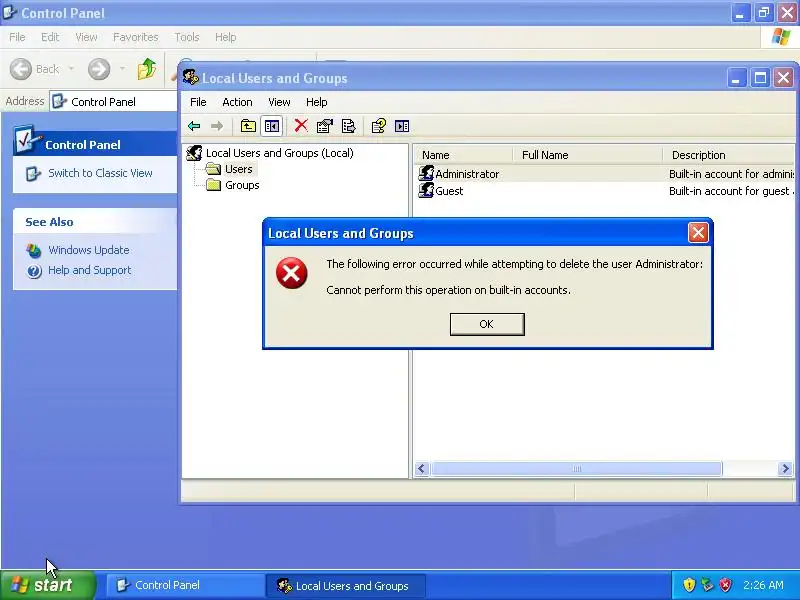The height and width of the screenshot is (600, 800).
Task: Open File menu in Local Users and Groups
Action: tap(198, 102)
